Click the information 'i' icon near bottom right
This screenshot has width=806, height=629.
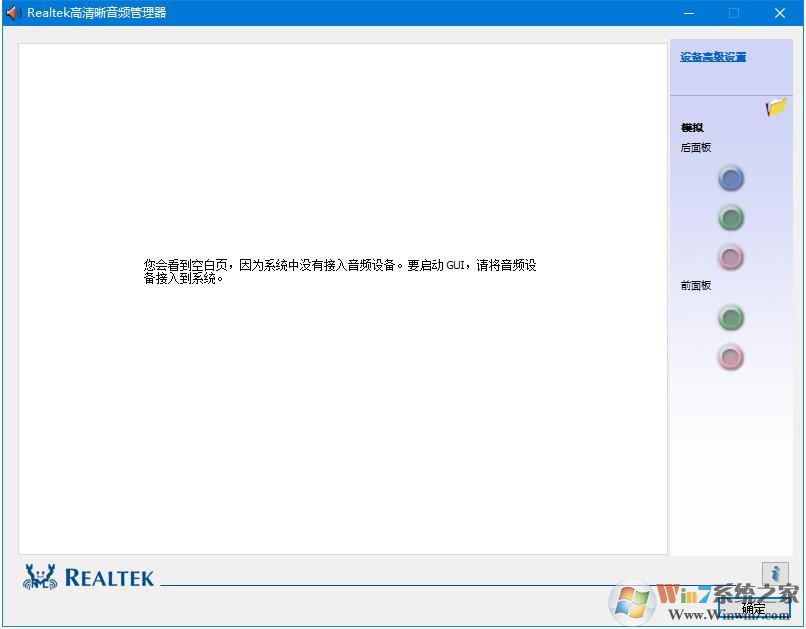point(776,572)
